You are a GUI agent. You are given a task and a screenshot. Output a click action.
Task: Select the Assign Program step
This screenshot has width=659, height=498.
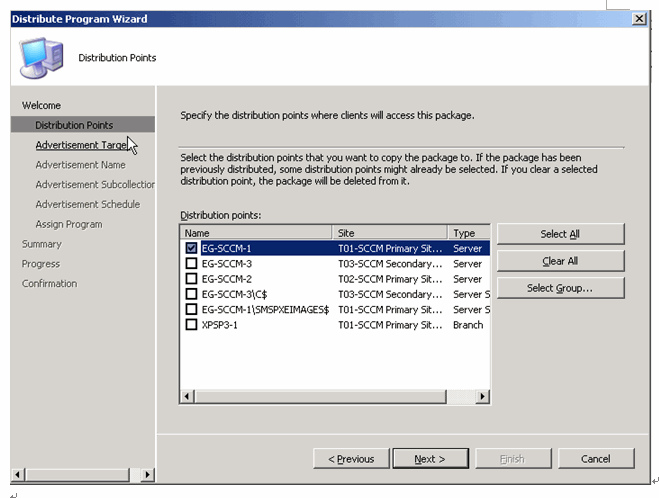pyautogui.click(x=69, y=224)
